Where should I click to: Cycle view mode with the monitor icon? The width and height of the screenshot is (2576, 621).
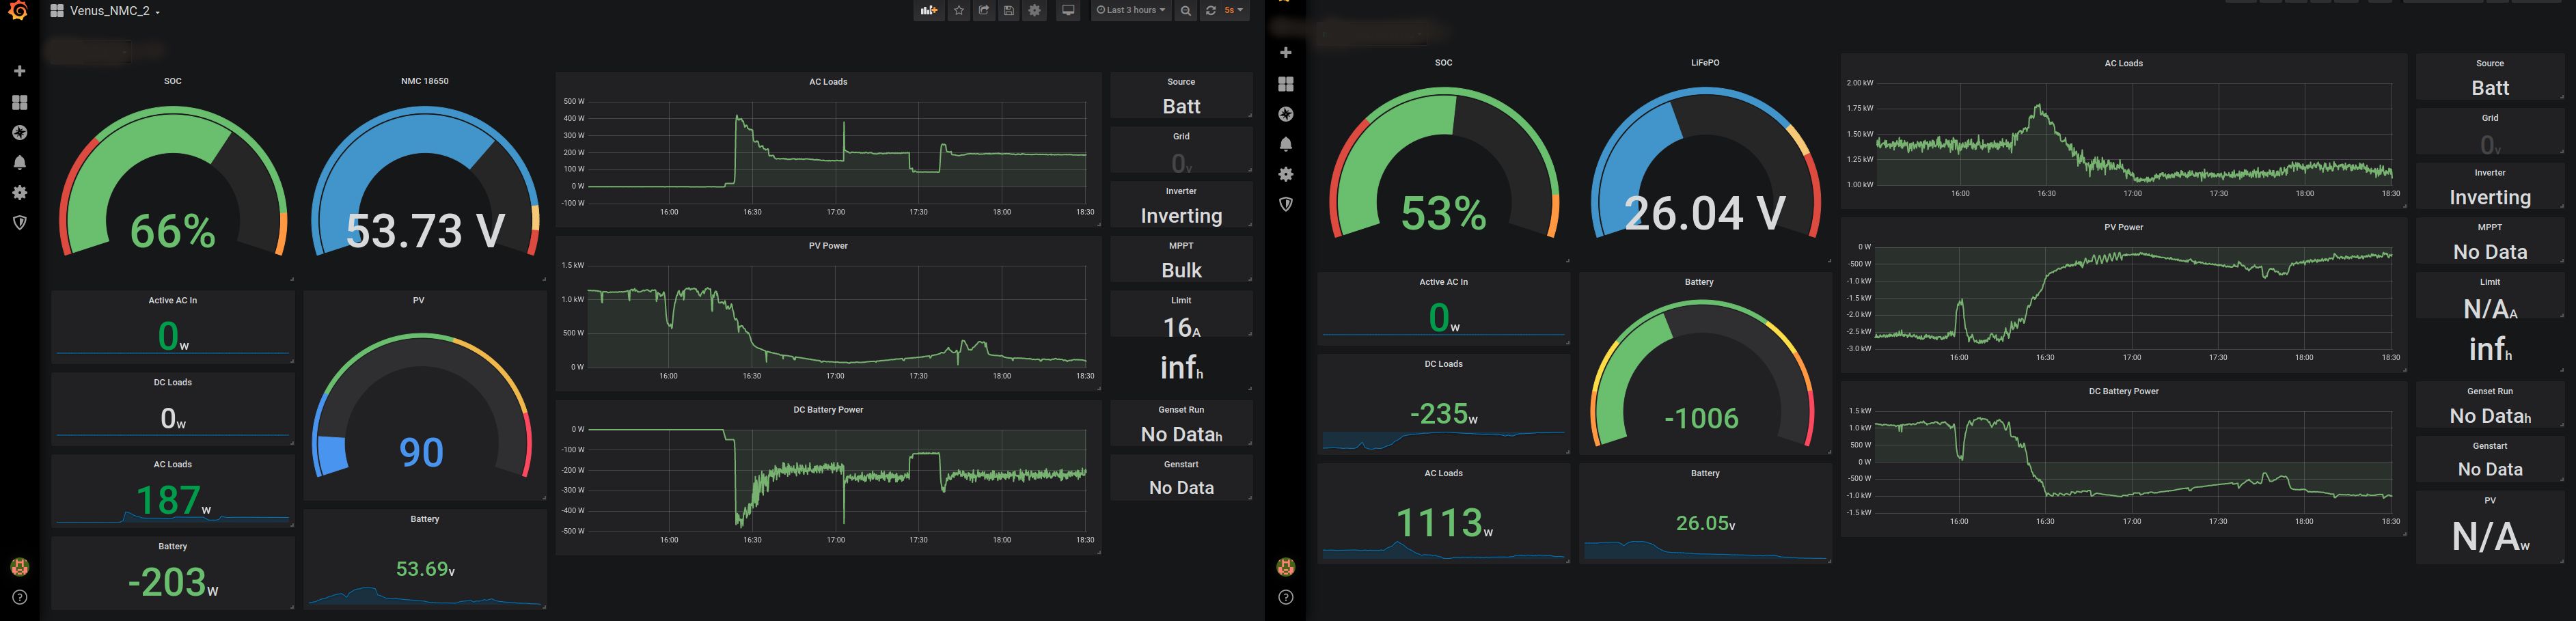[x=1068, y=11]
